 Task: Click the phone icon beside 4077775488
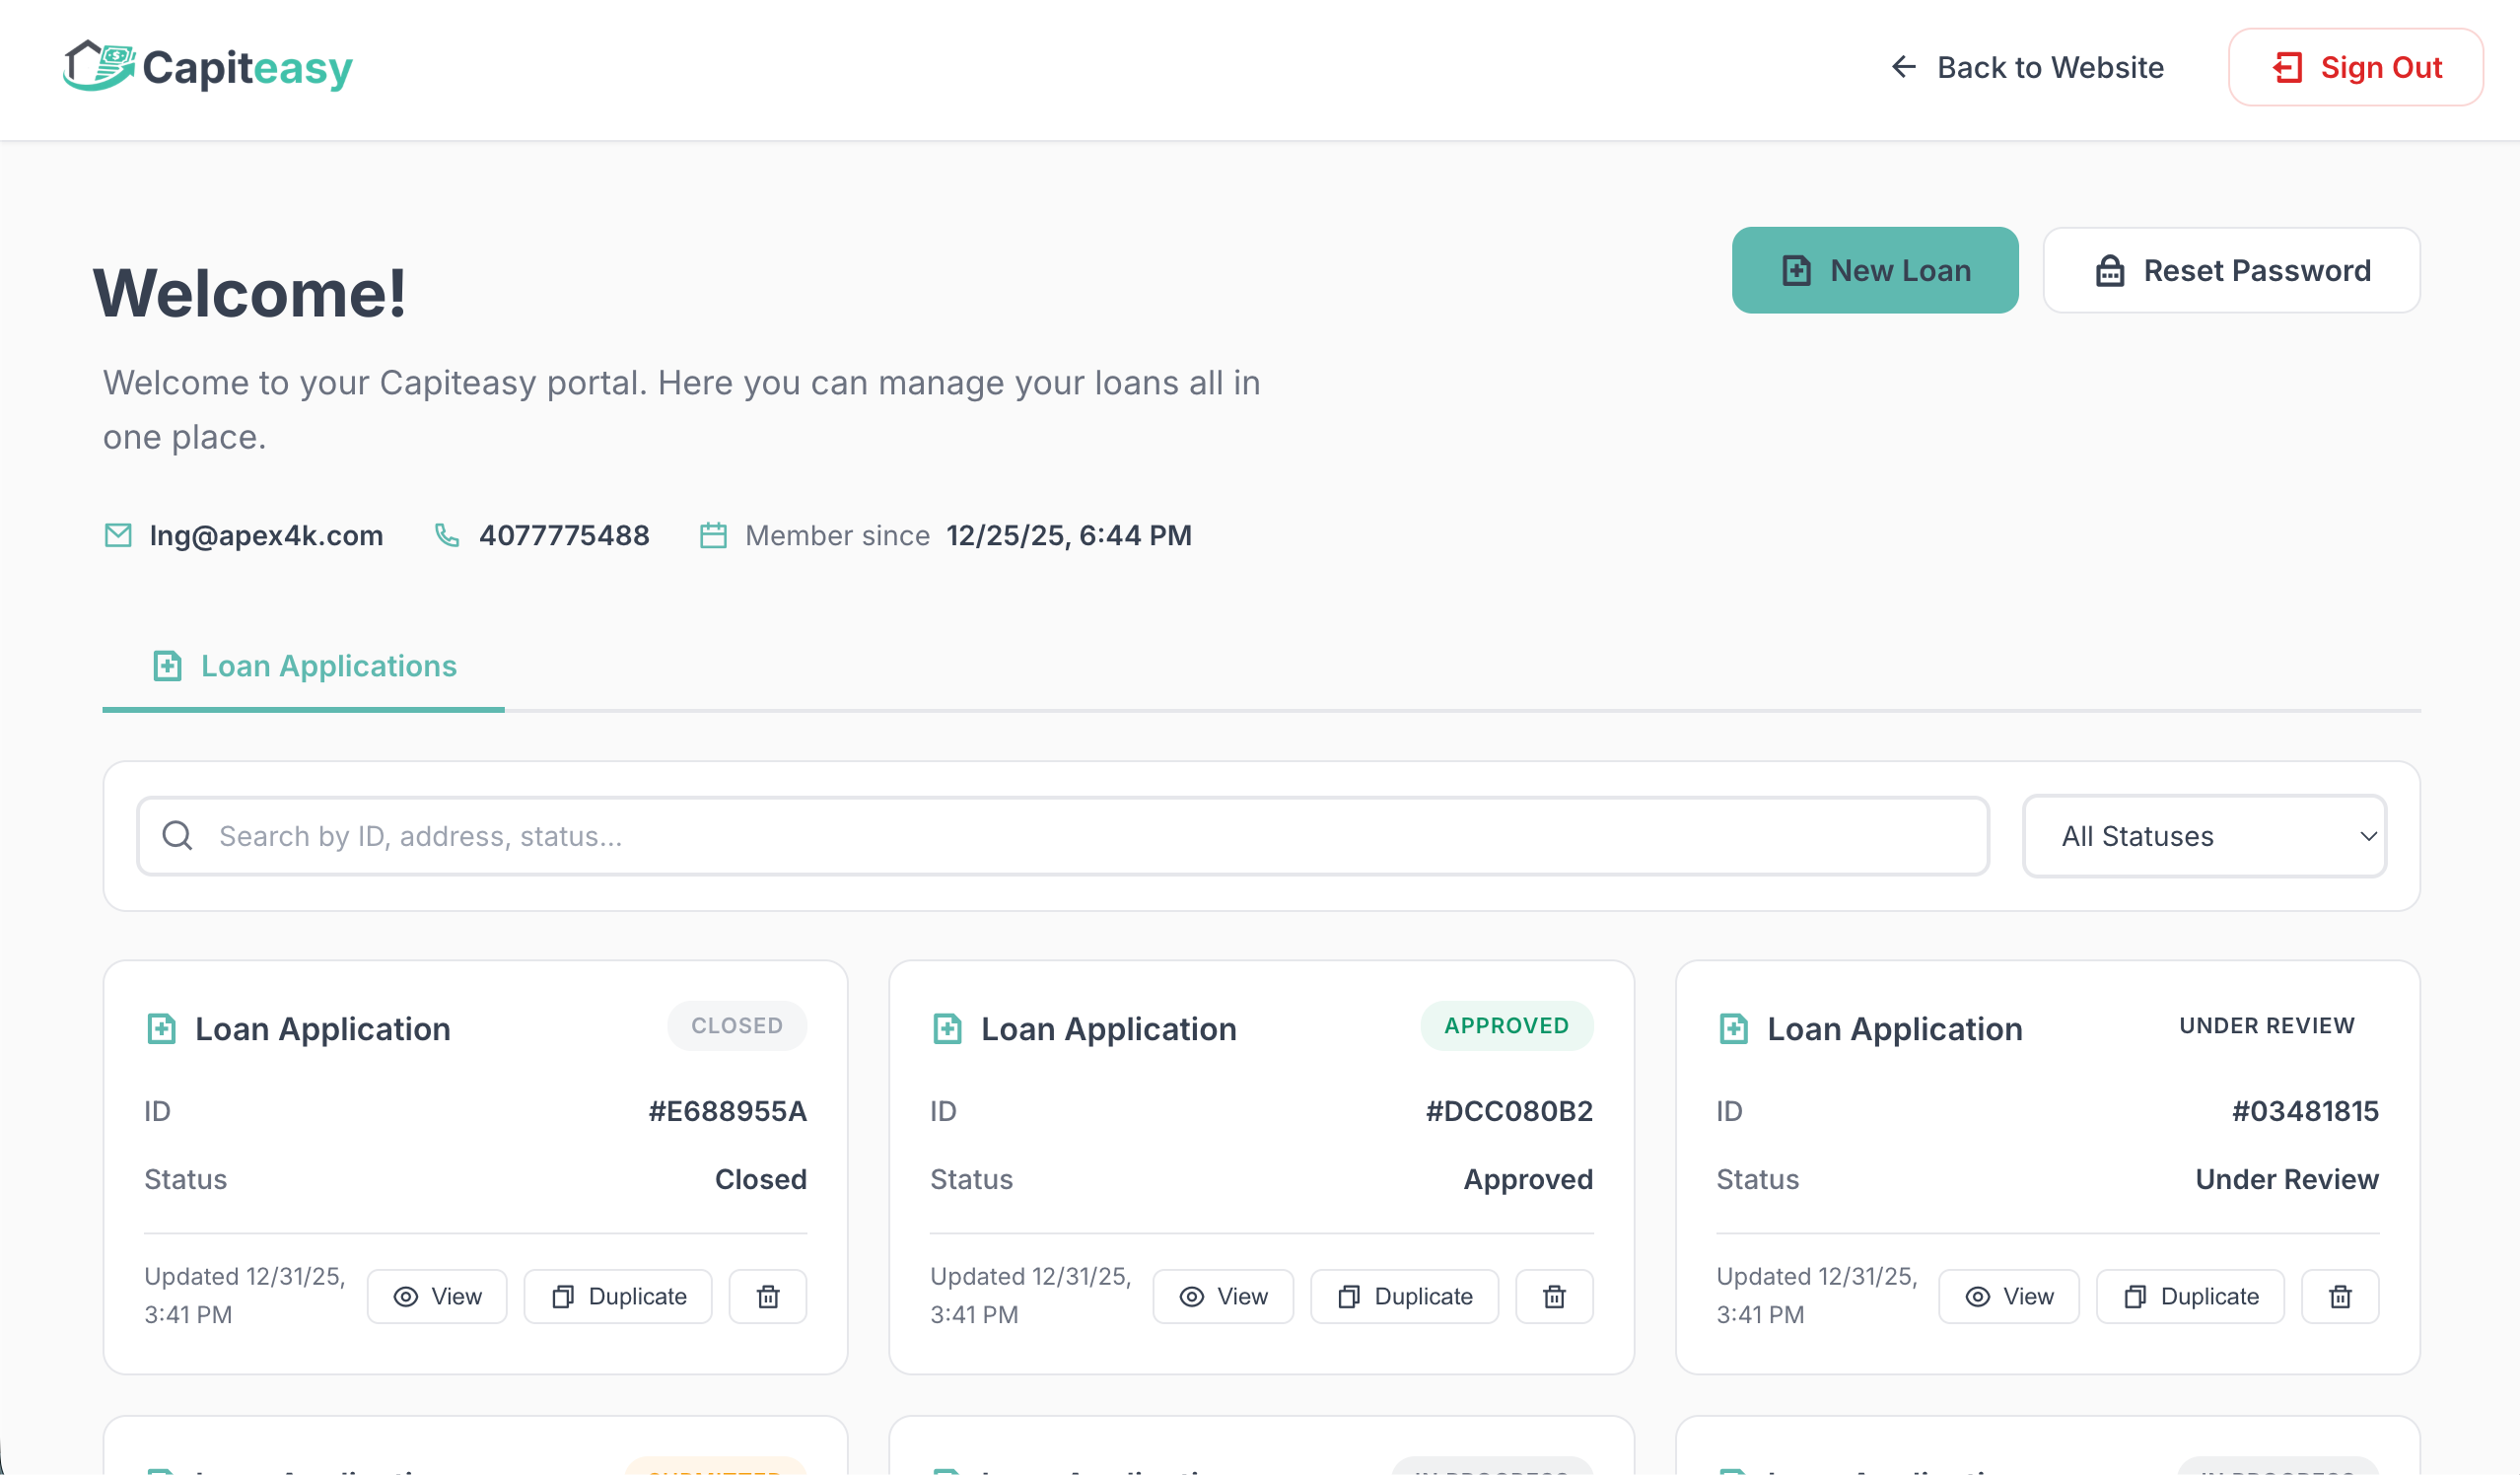click(x=445, y=535)
